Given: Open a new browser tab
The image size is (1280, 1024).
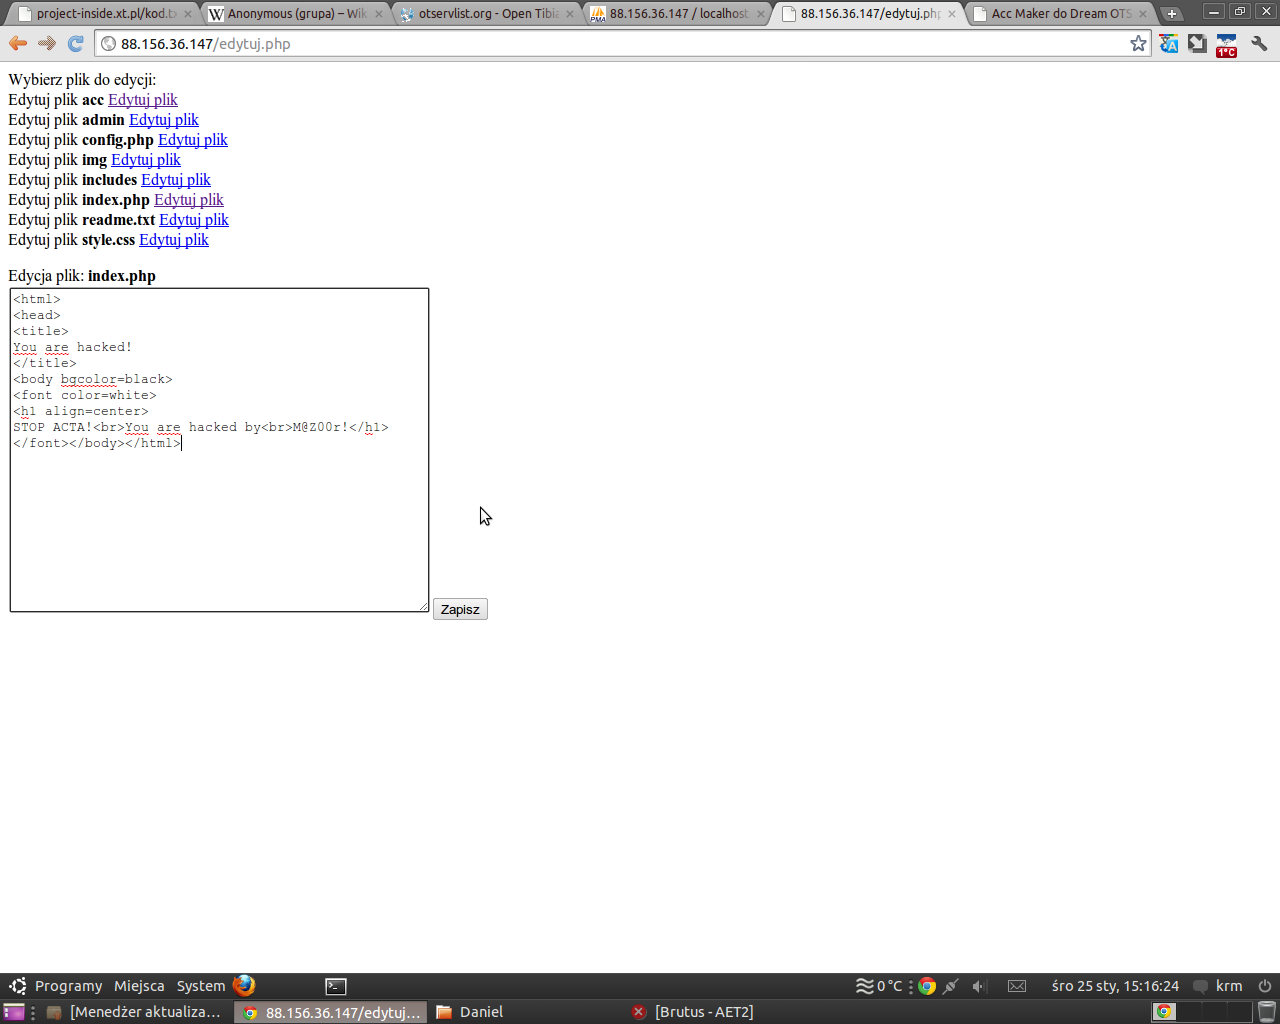Looking at the screenshot, I should click(1171, 13).
